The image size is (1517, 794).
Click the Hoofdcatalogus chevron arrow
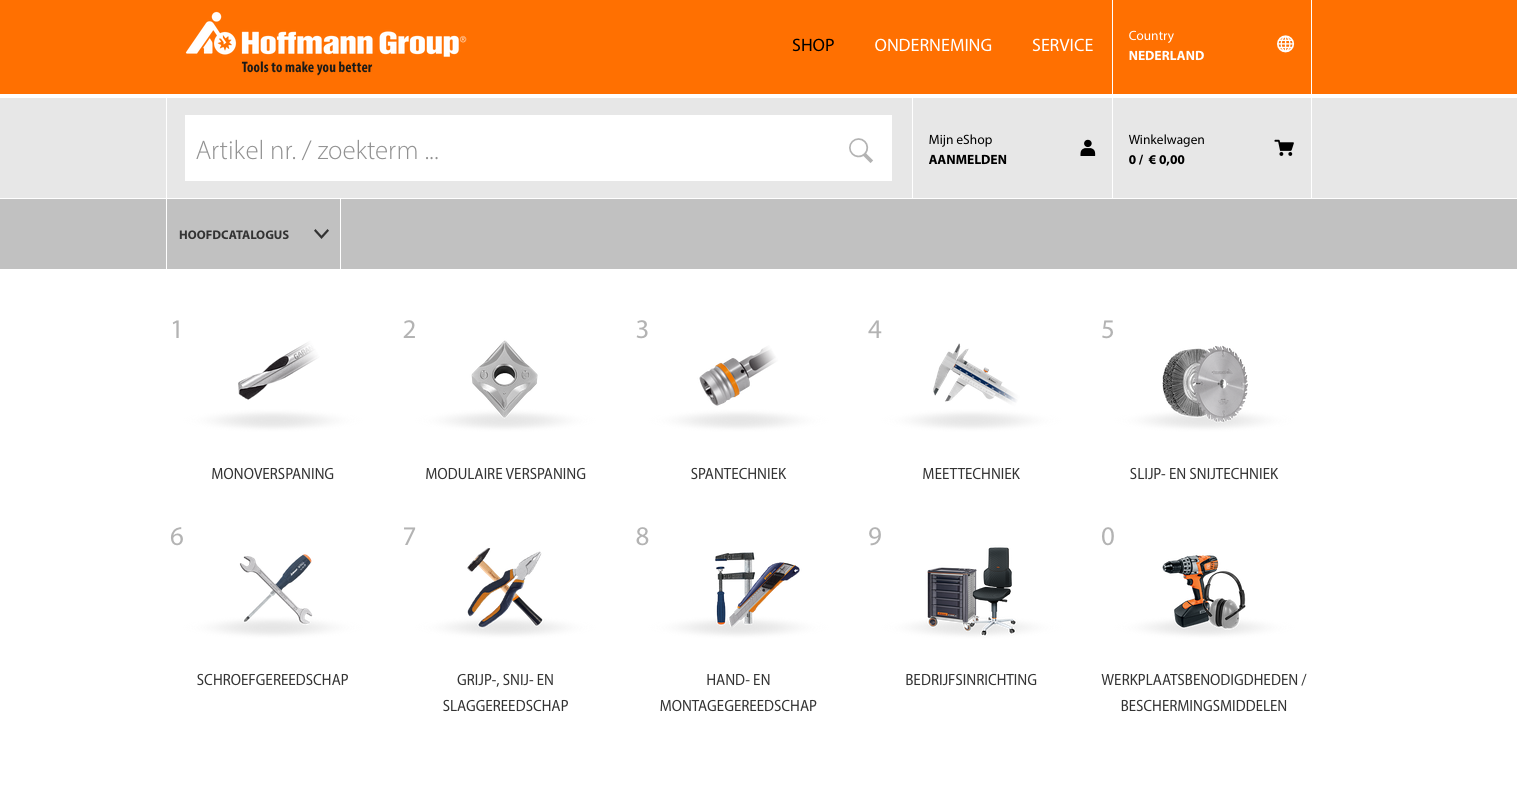click(321, 234)
